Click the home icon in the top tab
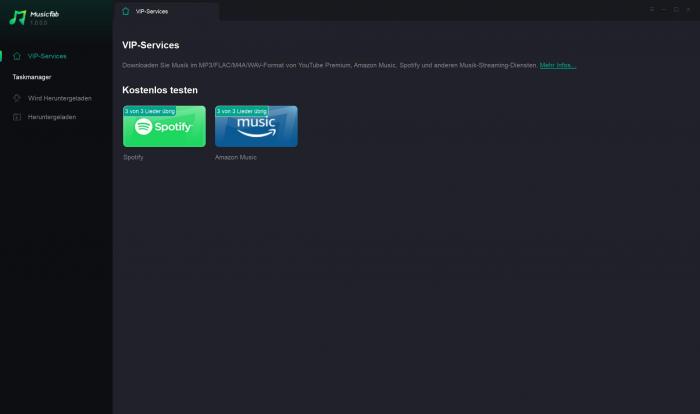The height and width of the screenshot is (414, 700). pyautogui.click(x=125, y=11)
